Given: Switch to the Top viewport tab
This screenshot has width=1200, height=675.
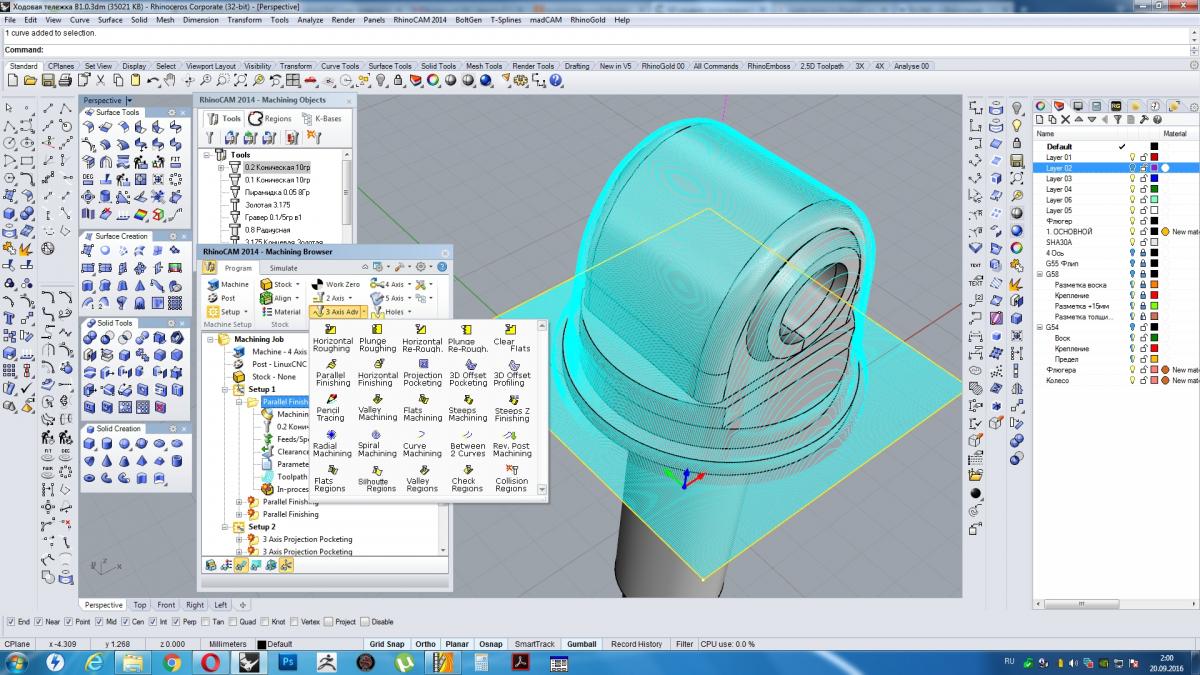Looking at the screenshot, I should (x=139, y=605).
